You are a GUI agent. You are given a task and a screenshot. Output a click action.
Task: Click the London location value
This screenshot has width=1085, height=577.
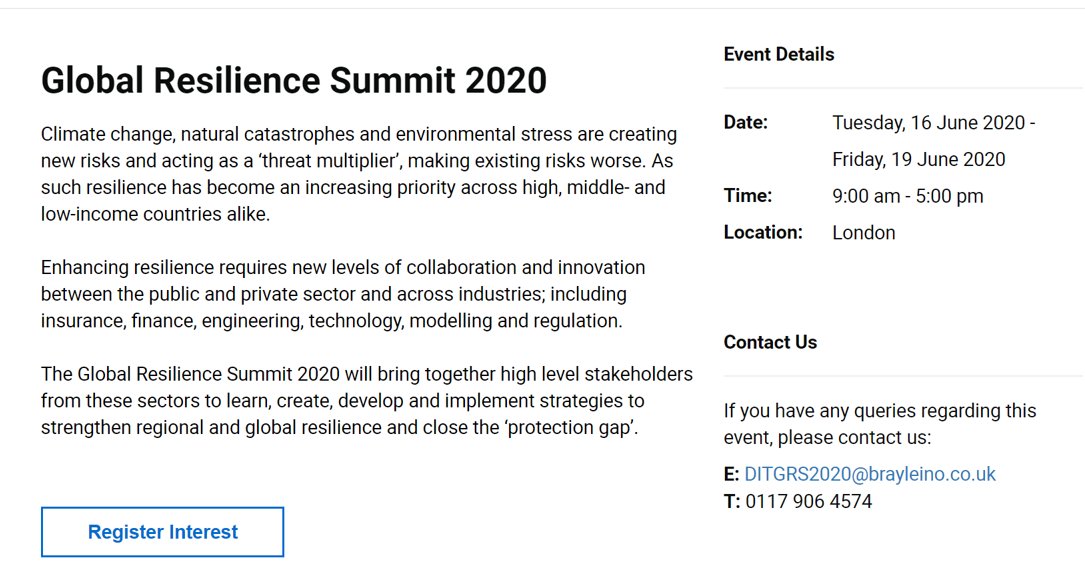pos(864,232)
